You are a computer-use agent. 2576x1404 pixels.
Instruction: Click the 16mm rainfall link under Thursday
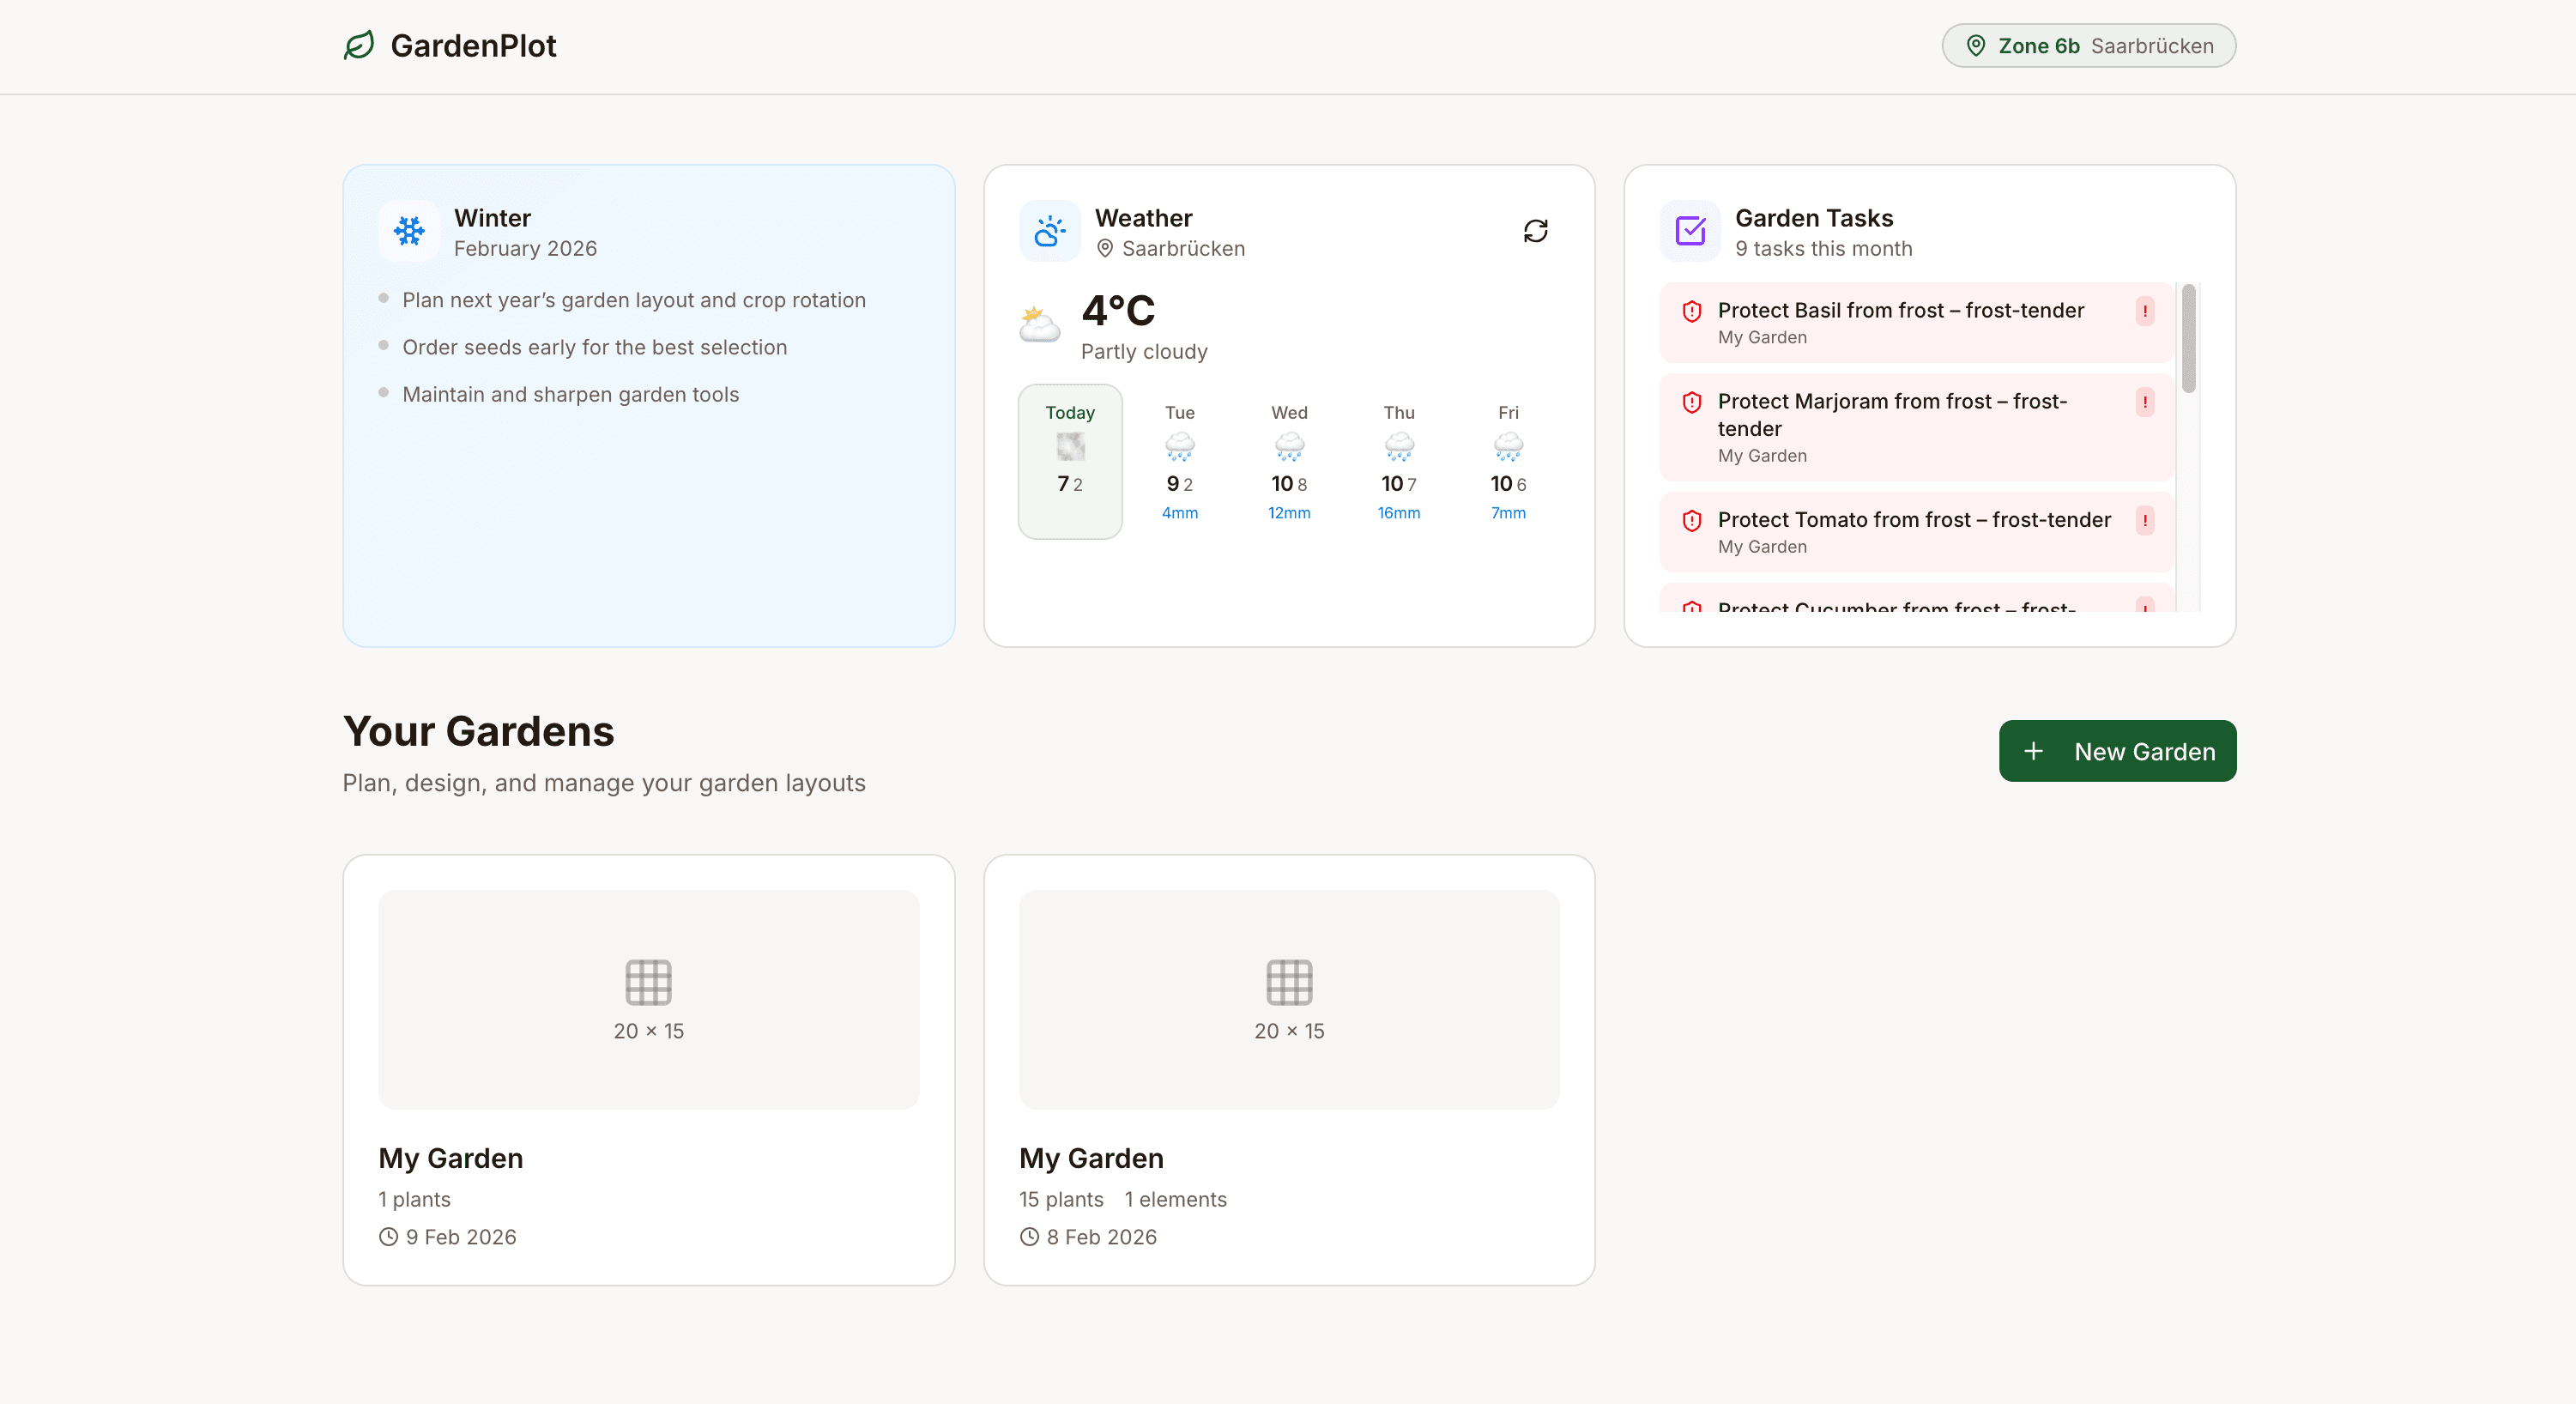(x=1398, y=513)
